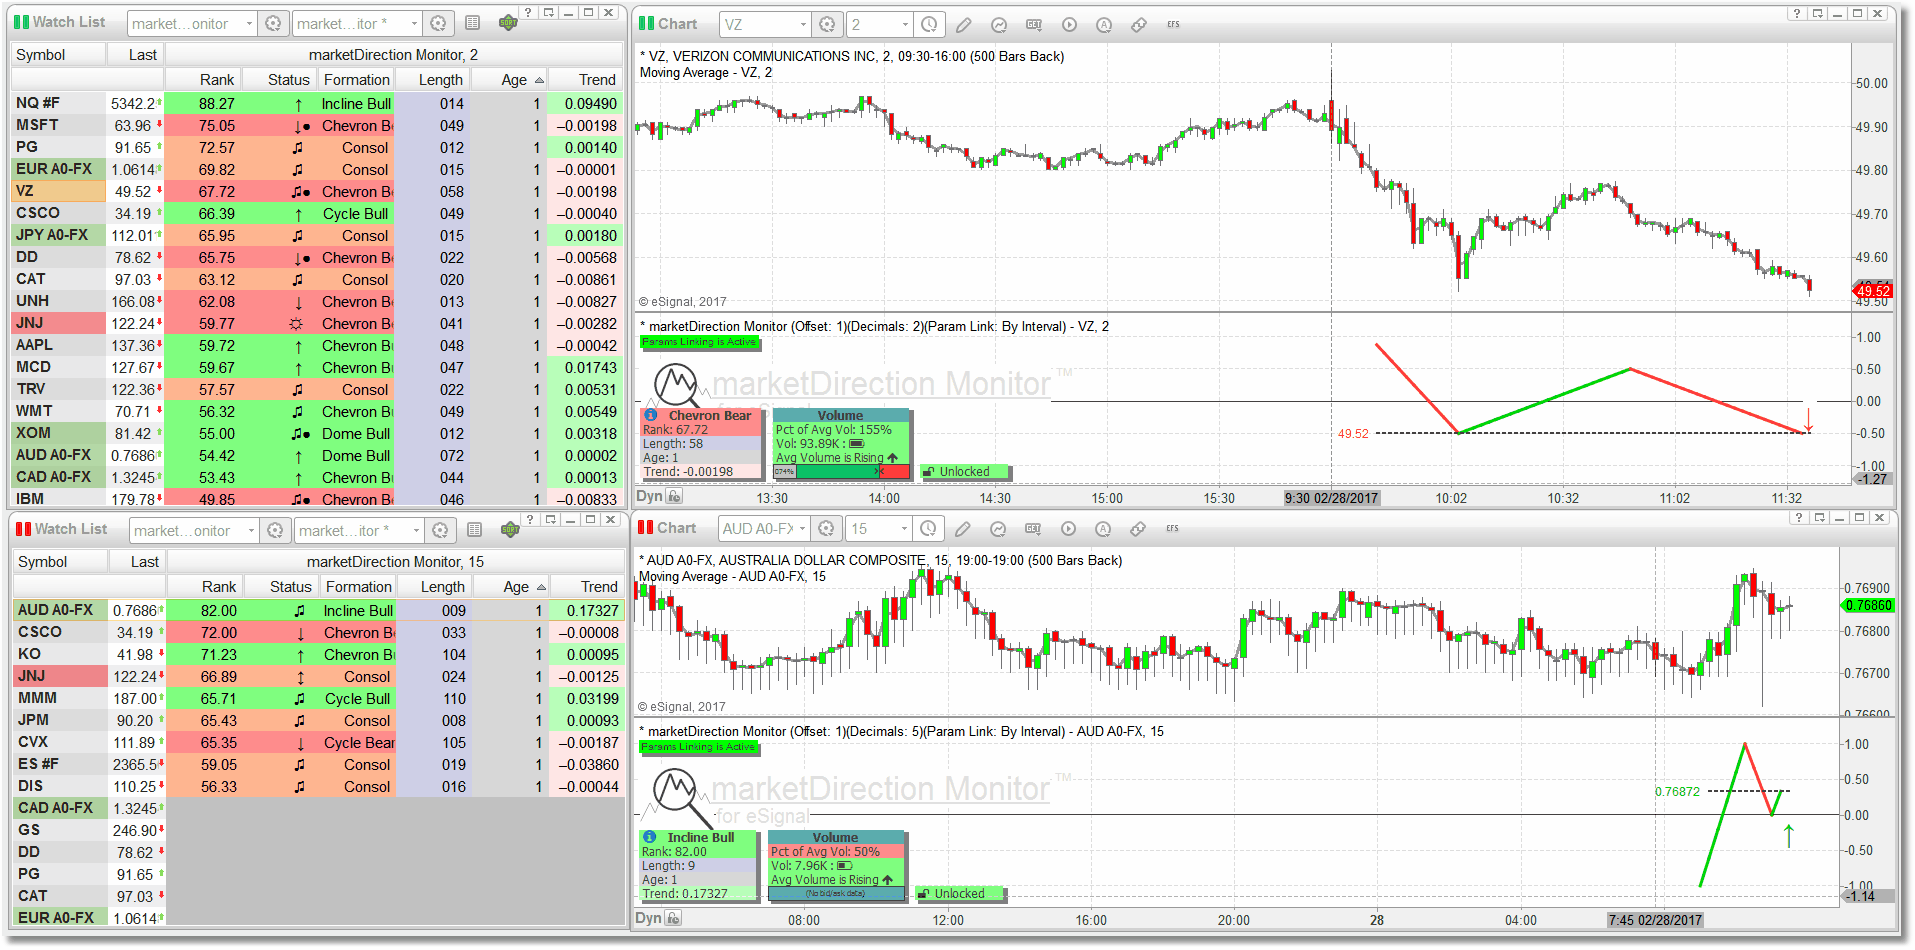Sort bottom Watch List by Length column
Viewport: 1915px width, 950px height.
click(x=434, y=587)
